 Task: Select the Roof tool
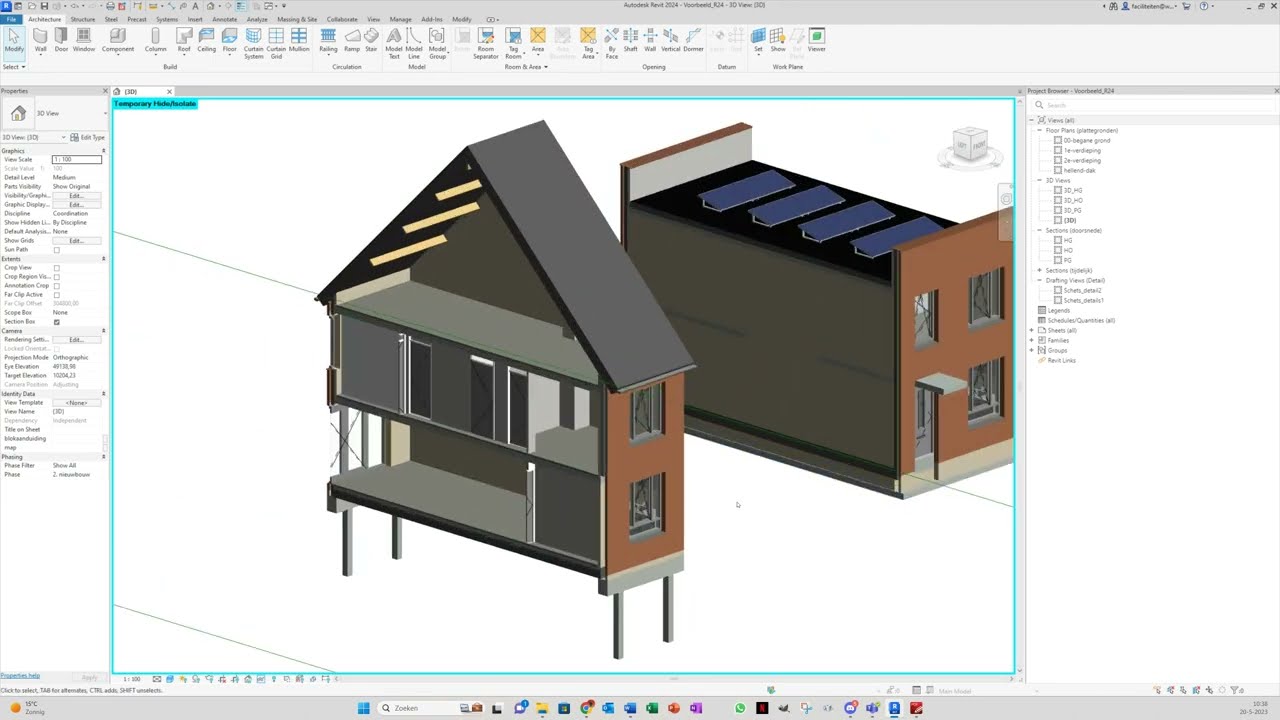click(x=184, y=40)
